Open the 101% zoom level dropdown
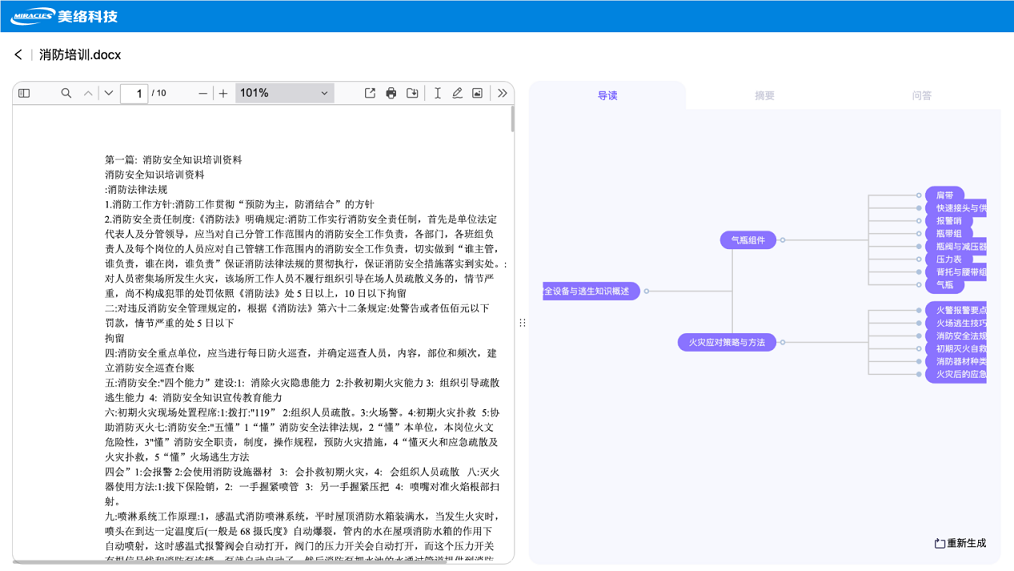Viewport: 1014px width, 571px height. tap(284, 93)
